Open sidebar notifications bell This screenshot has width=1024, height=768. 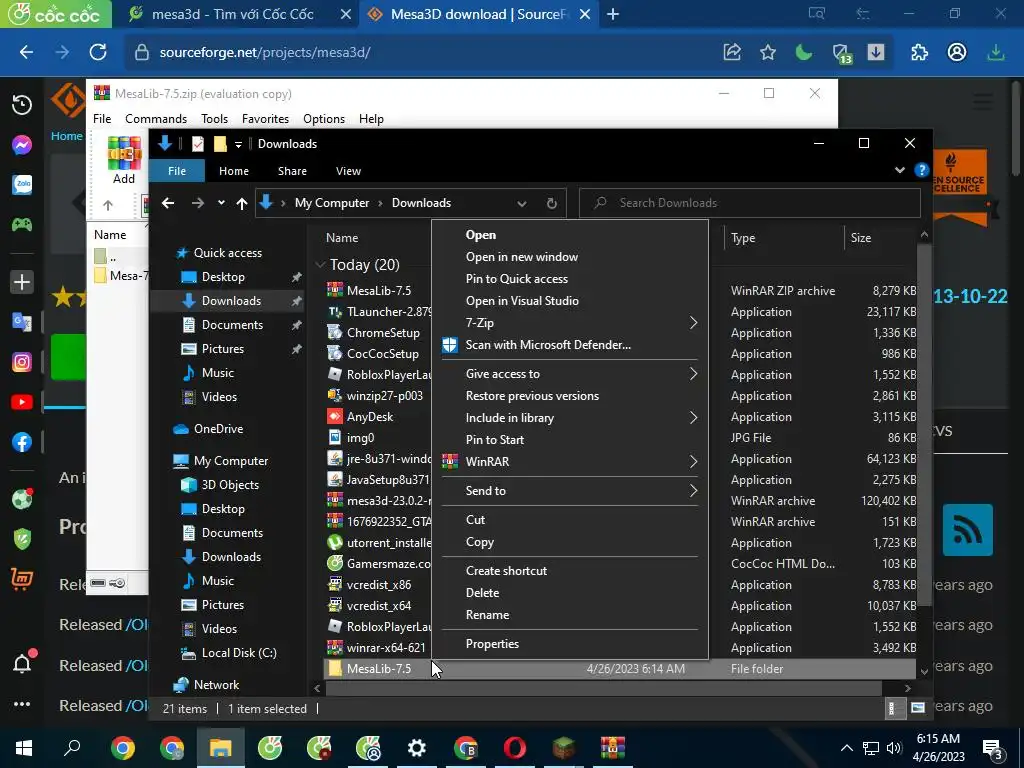22,664
